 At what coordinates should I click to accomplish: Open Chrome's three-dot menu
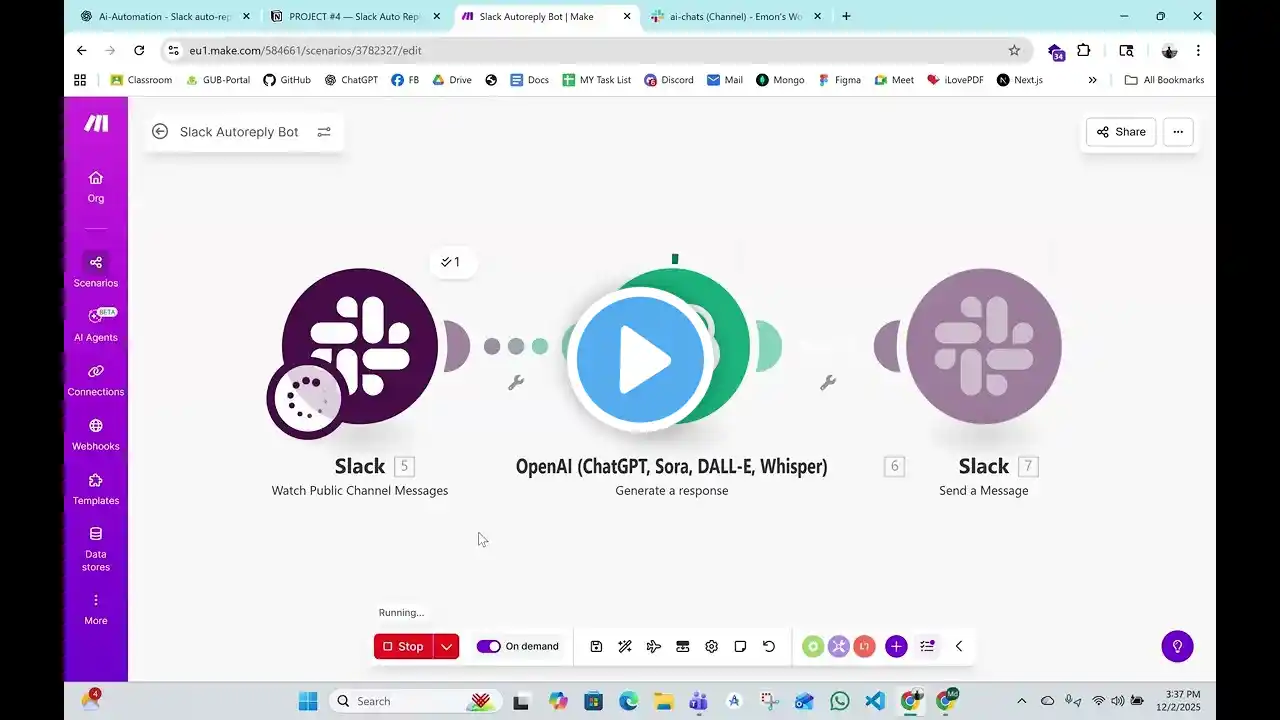[x=1198, y=50]
